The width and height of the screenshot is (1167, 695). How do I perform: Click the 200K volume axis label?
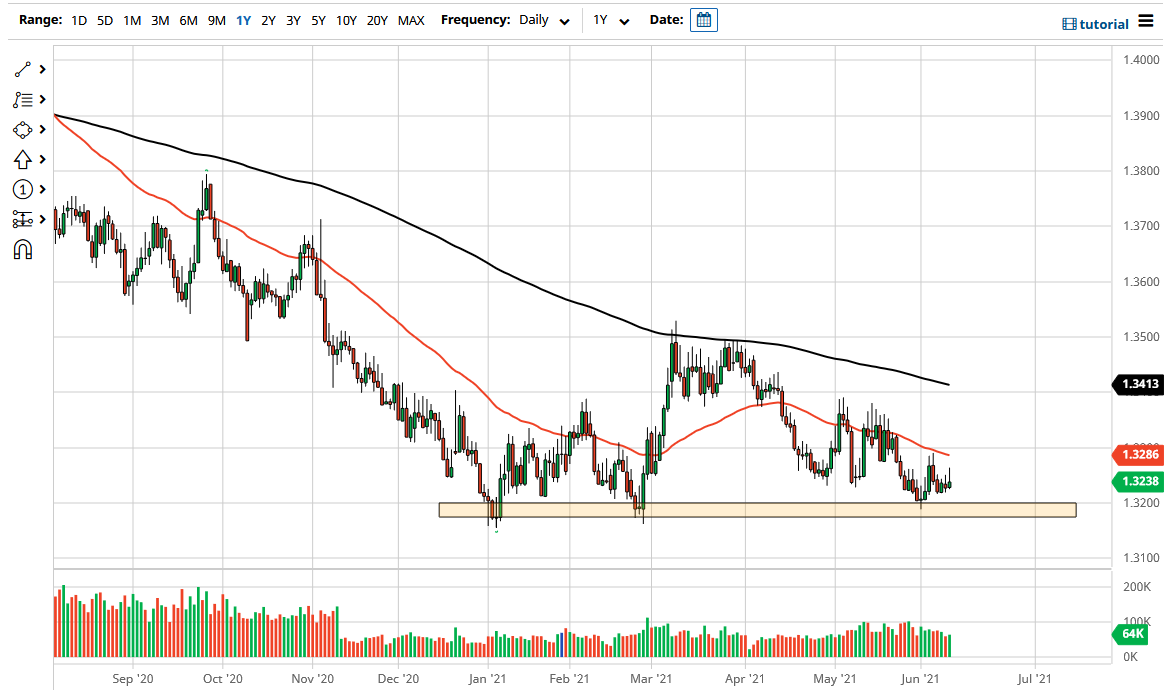coord(1136,587)
